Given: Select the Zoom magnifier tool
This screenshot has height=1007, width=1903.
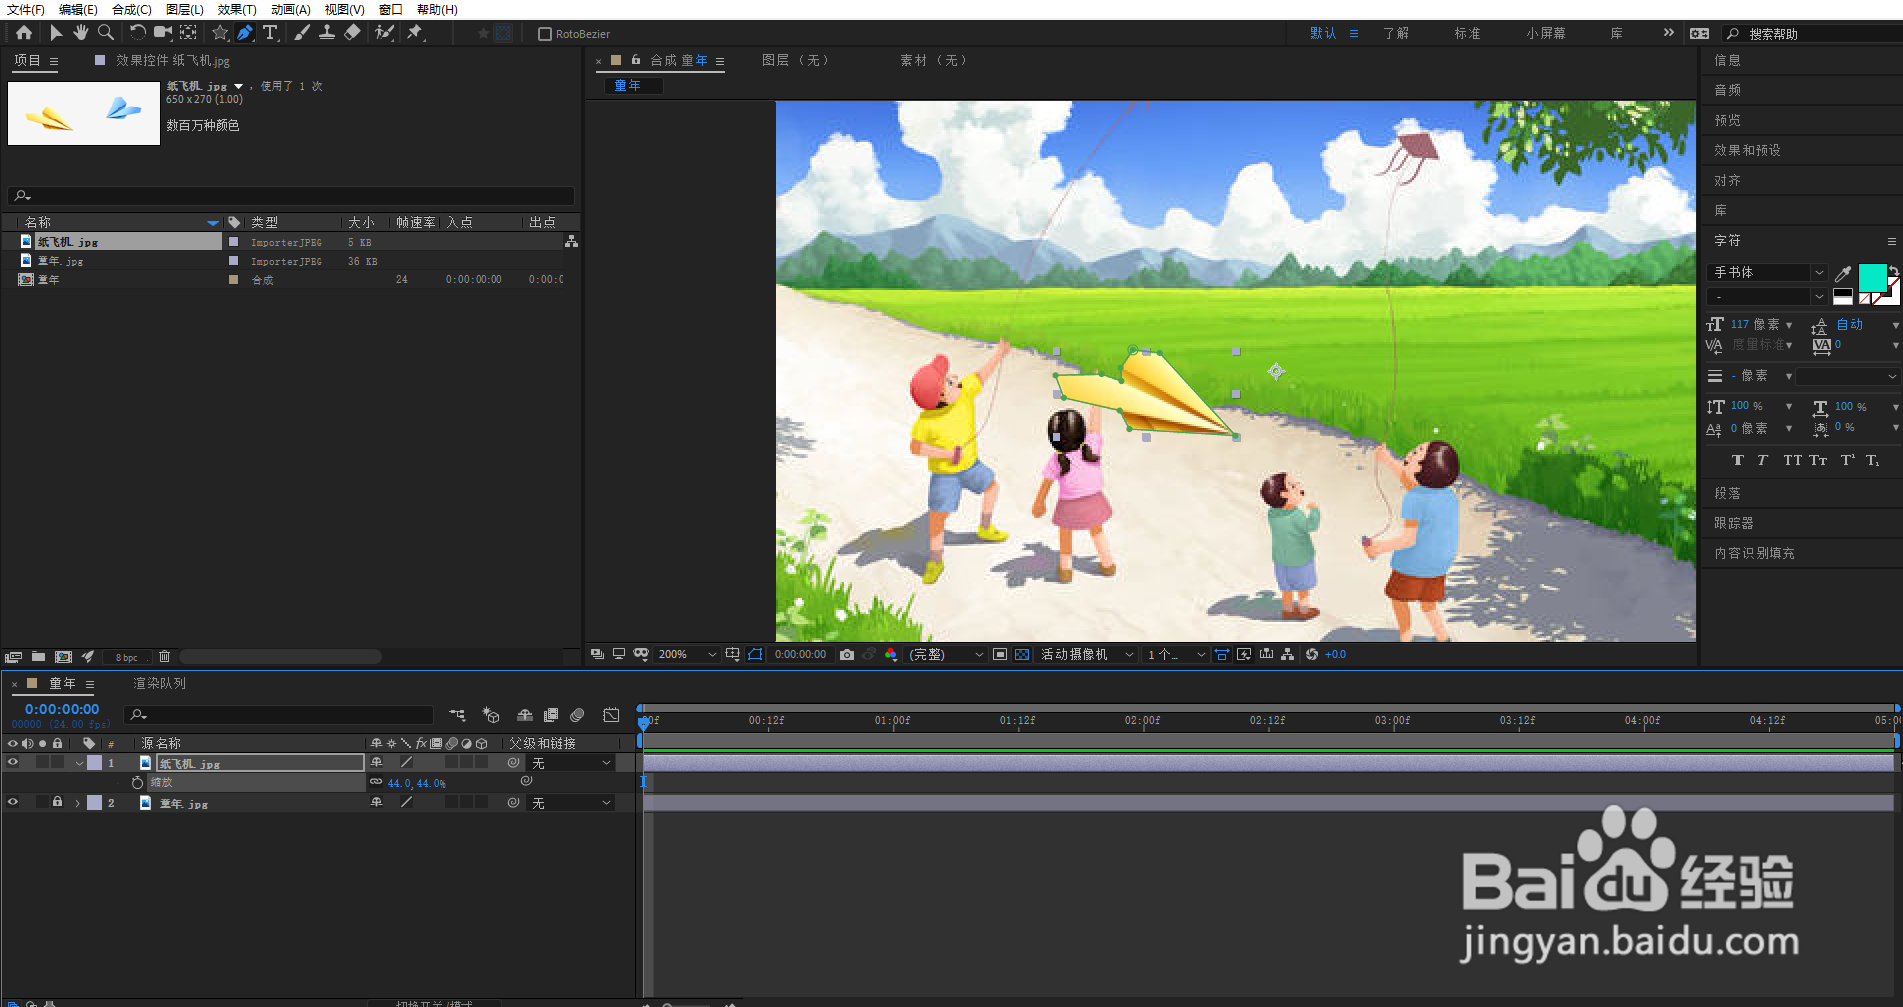Looking at the screenshot, I should coord(105,33).
